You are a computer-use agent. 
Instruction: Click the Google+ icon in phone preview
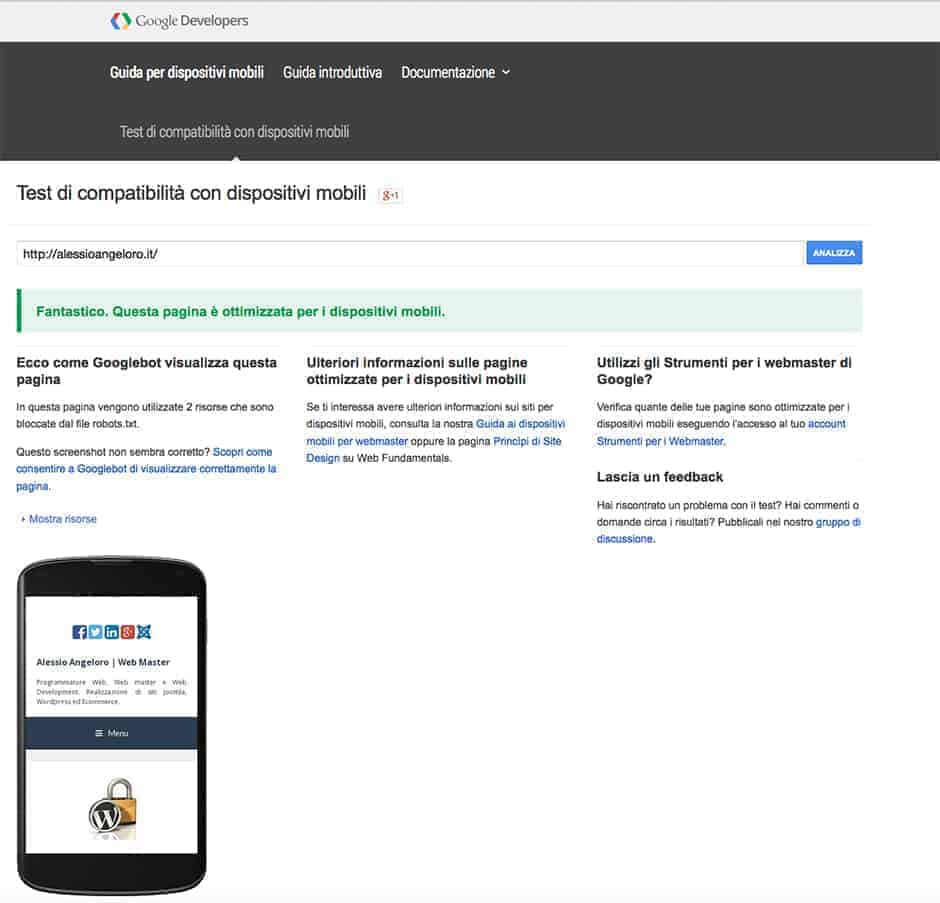click(x=127, y=632)
